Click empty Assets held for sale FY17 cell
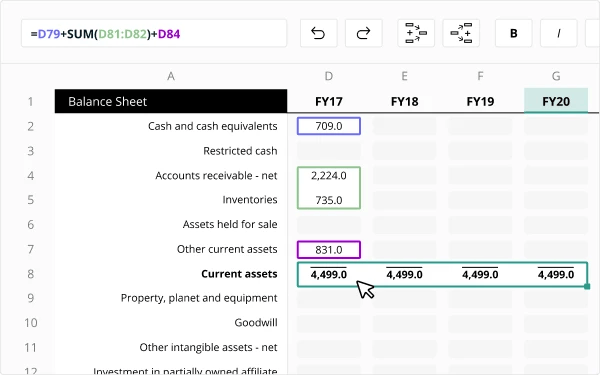The image size is (600, 375). [329, 225]
